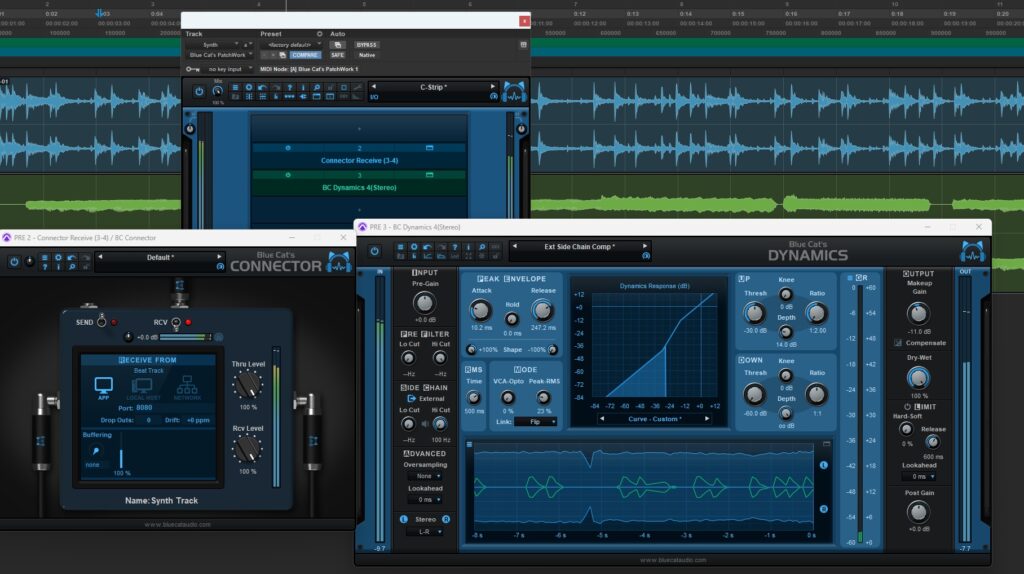Select LOCAL HOST as receive source
1024x574 pixels.
pos(142,389)
